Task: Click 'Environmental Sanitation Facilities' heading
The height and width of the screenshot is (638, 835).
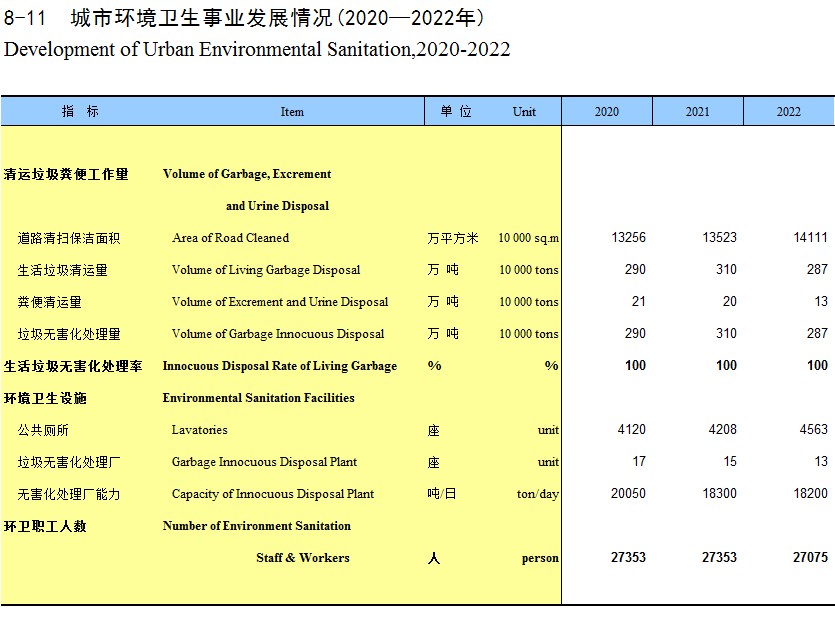Action: click(x=258, y=398)
